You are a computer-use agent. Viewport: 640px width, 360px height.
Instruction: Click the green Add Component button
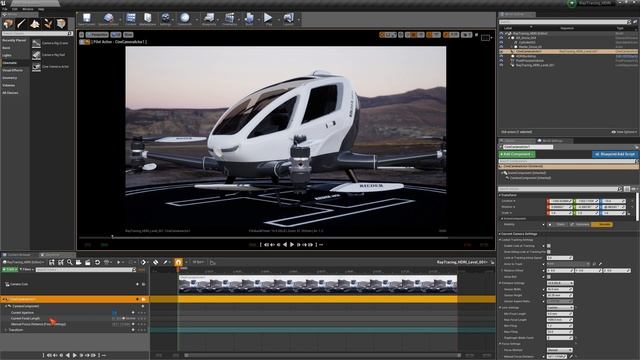pos(517,154)
